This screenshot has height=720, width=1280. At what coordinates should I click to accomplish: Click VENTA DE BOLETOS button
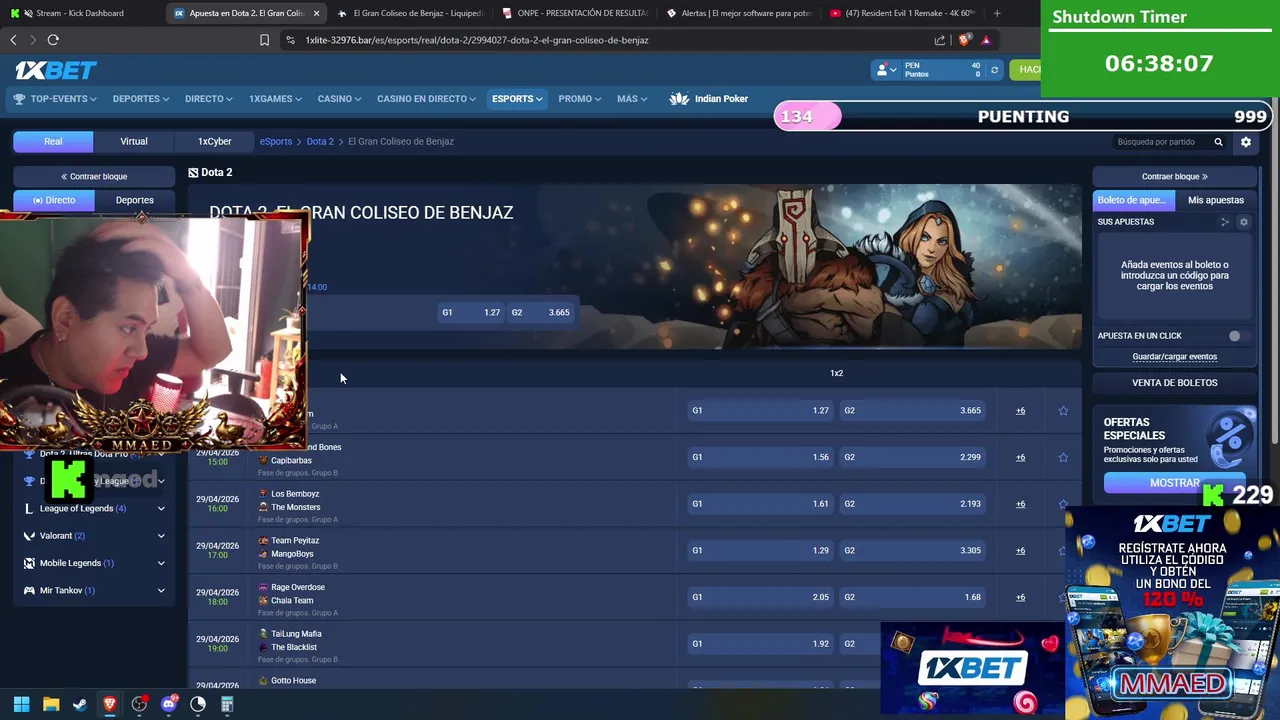[1174, 383]
